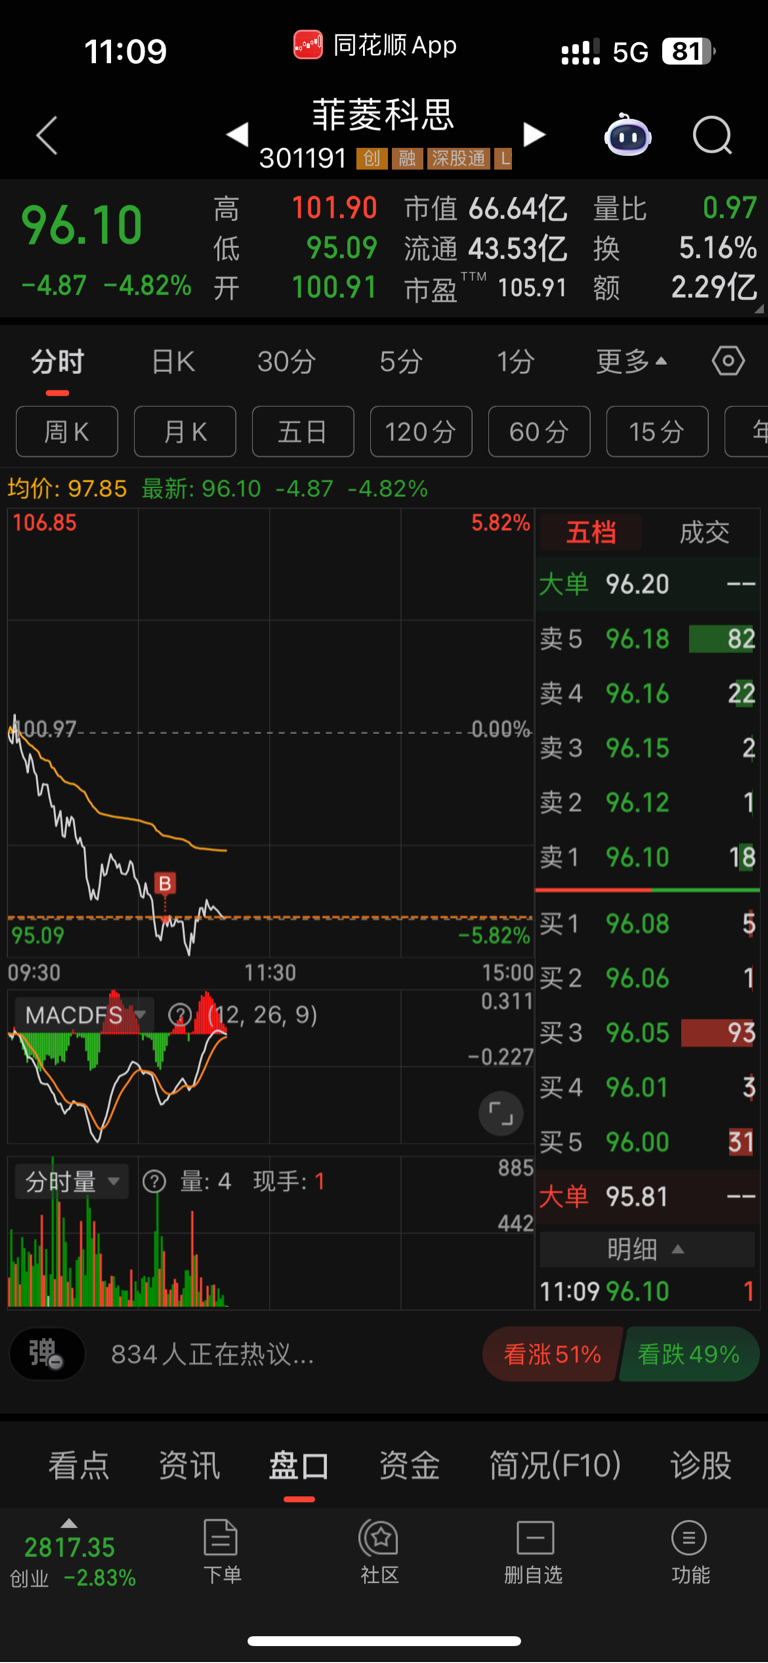Open 看点 bottom tab

[79, 1465]
